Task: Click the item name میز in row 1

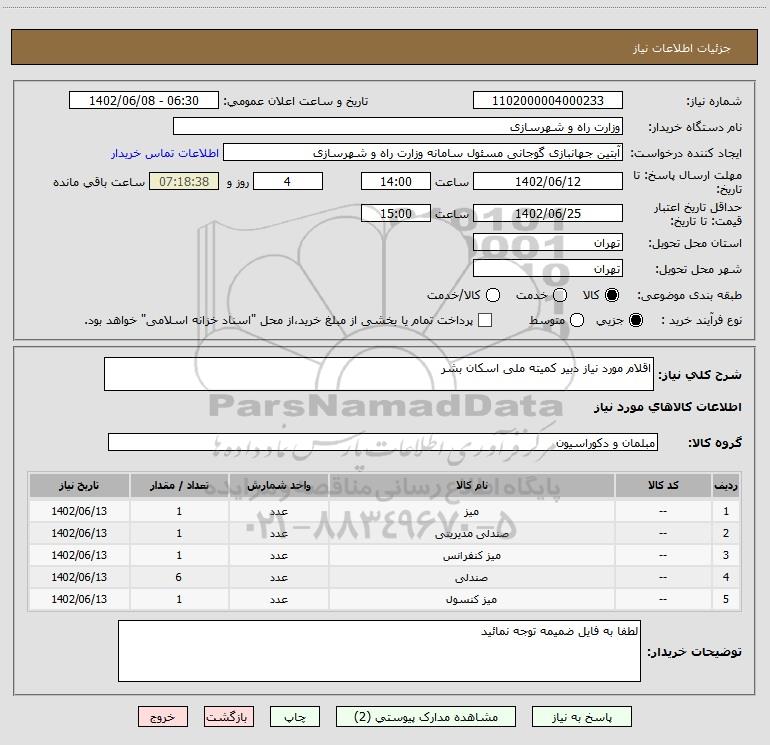Action: (x=471, y=511)
